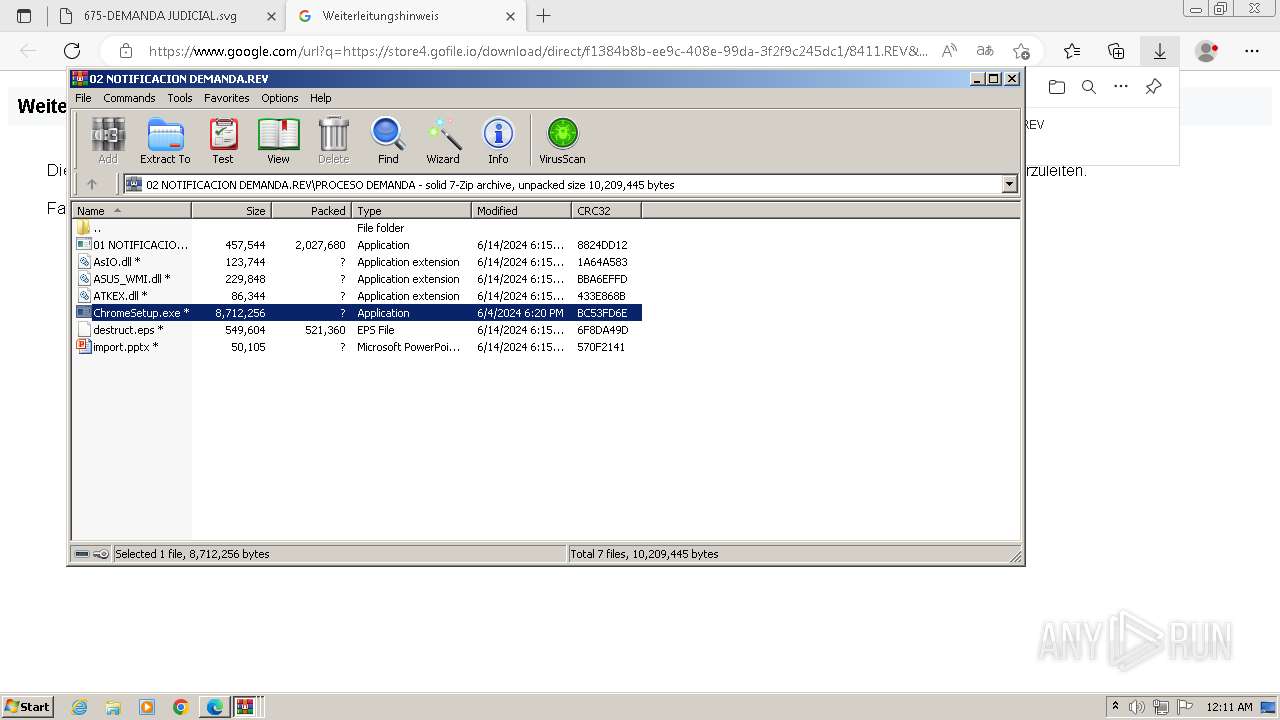Open Edge Settings and more menu

[1252, 51]
